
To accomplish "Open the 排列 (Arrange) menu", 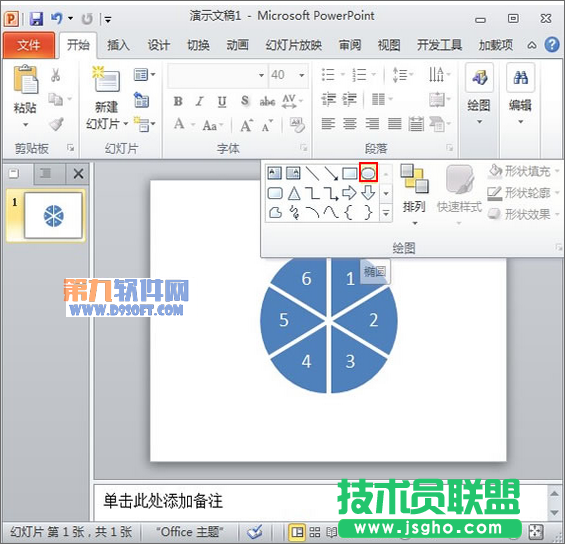I will 414,195.
